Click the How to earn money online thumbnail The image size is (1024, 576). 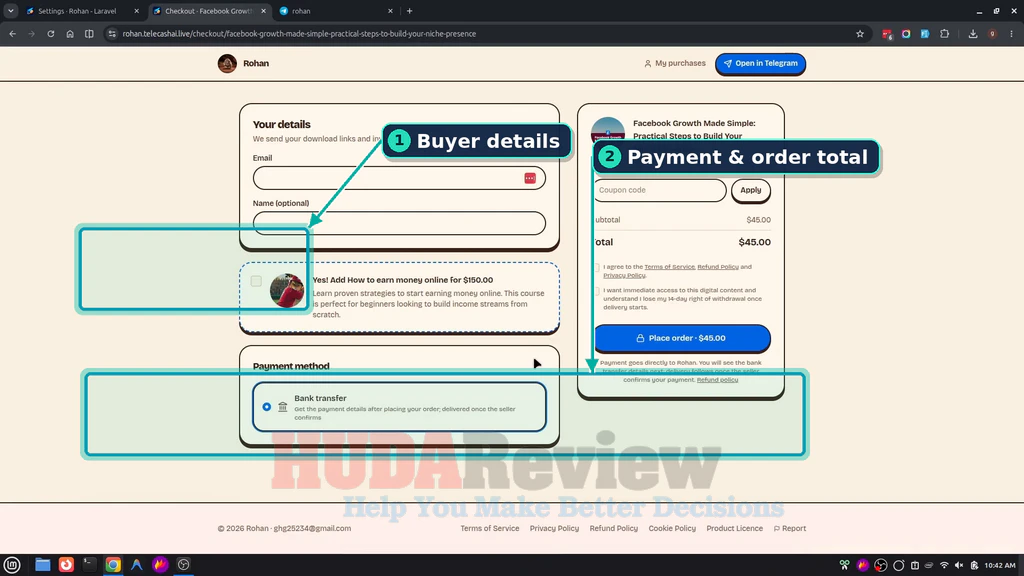coord(287,291)
